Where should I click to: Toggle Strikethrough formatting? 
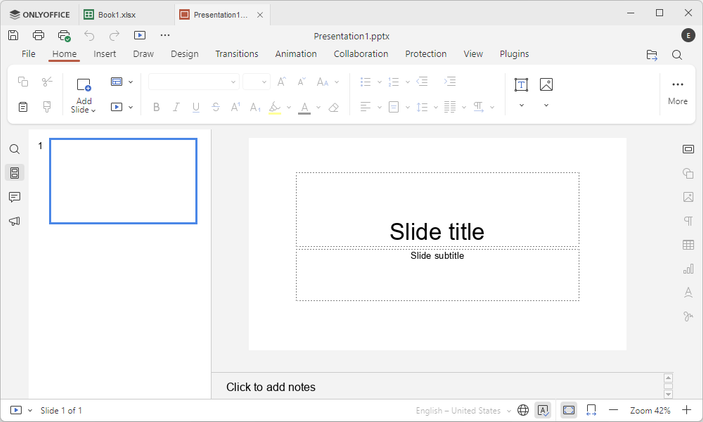[x=216, y=107]
